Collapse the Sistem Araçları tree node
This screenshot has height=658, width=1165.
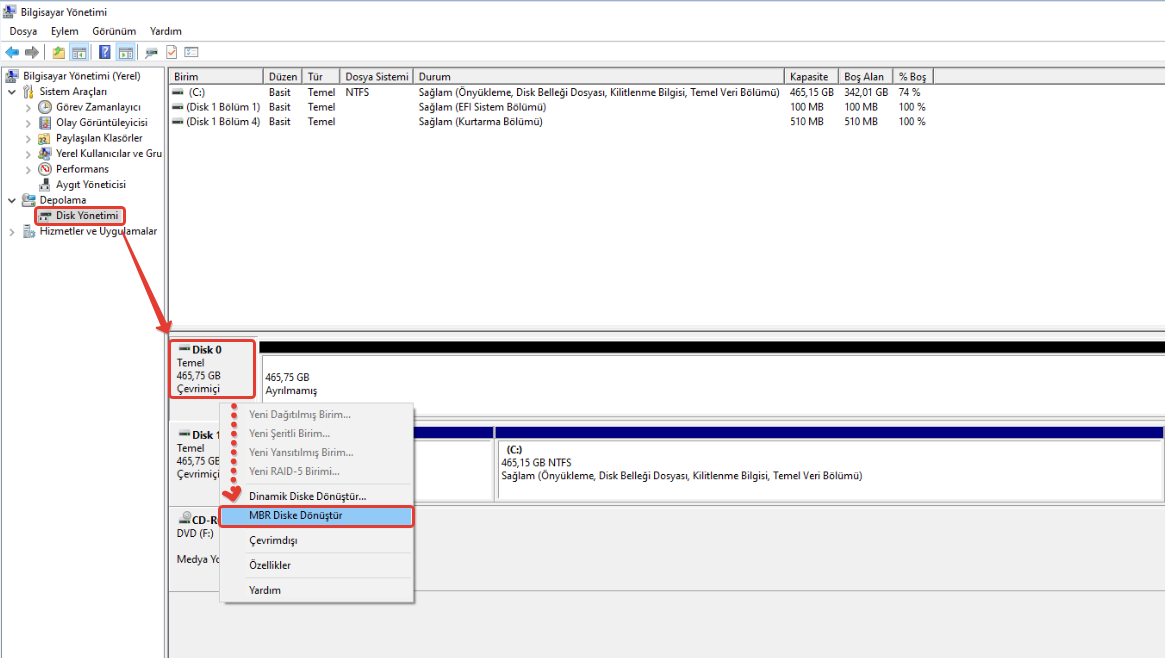pos(12,92)
